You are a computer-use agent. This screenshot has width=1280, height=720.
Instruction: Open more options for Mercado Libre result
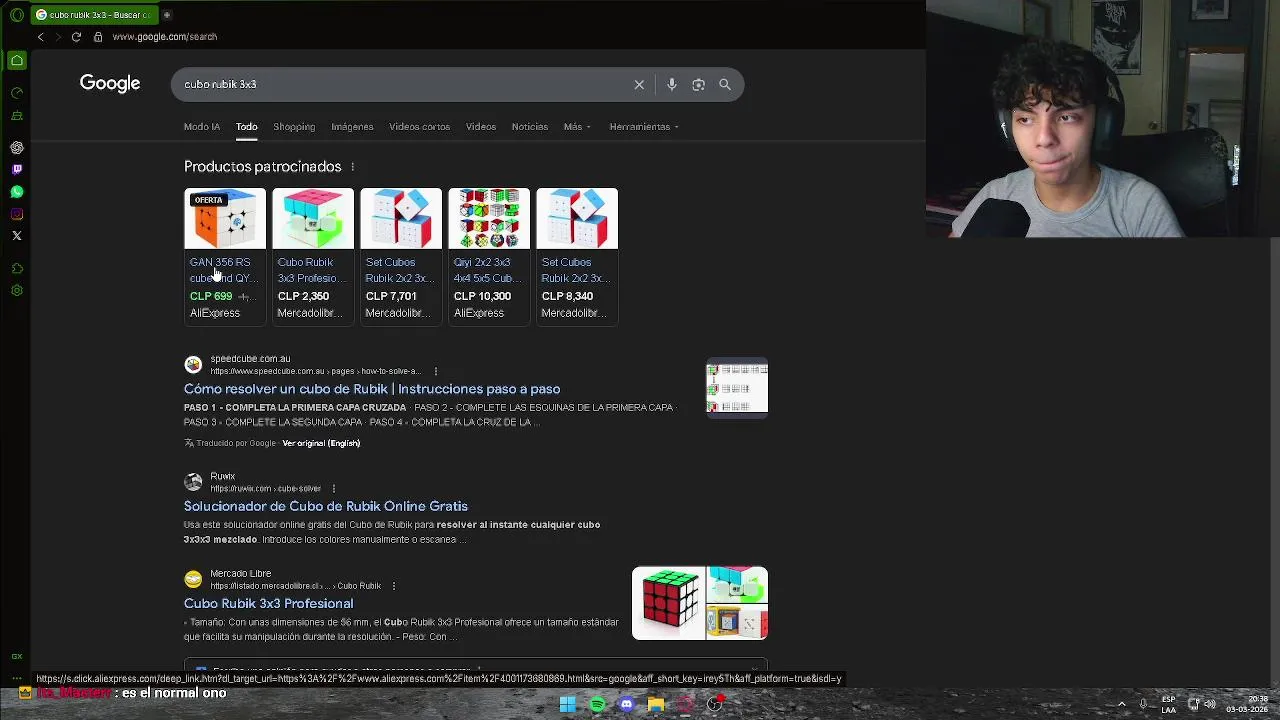[x=393, y=586]
